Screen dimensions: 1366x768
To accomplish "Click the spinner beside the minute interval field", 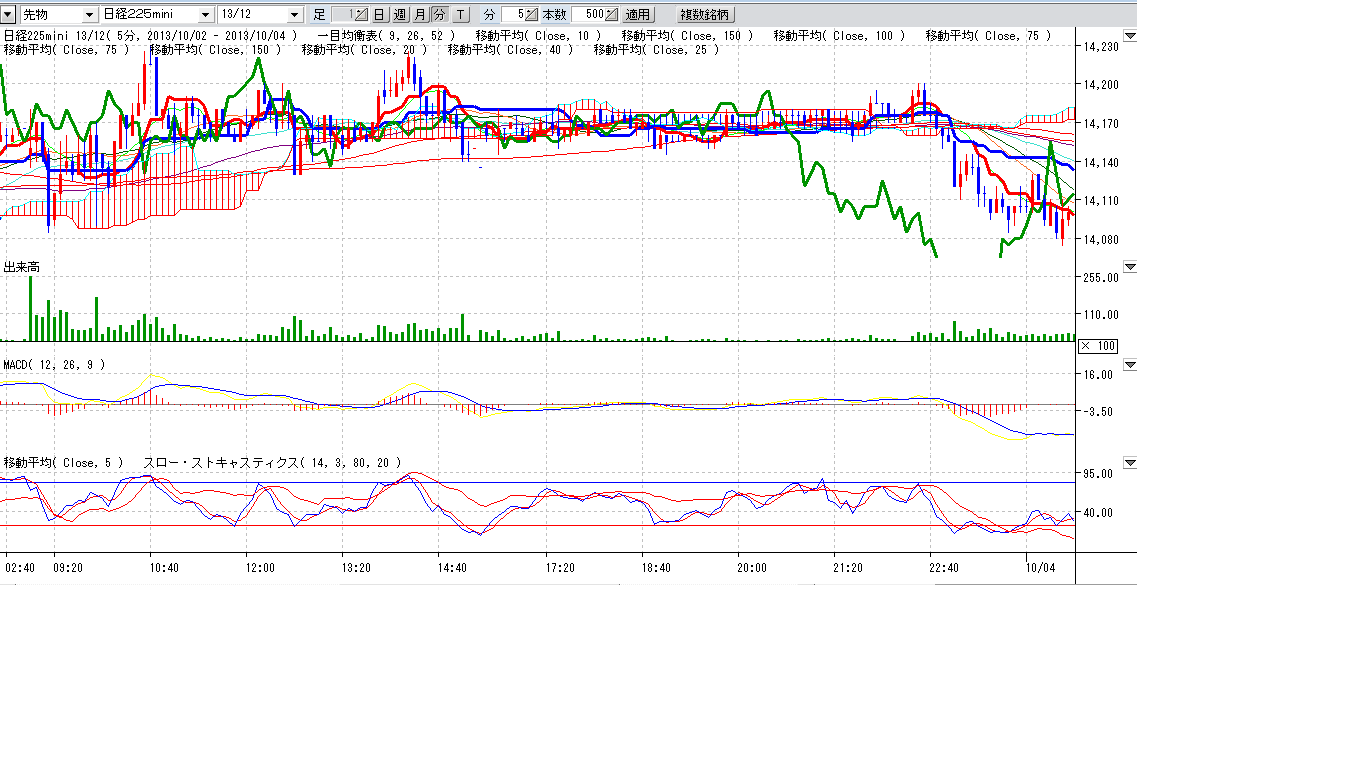I will (x=531, y=15).
